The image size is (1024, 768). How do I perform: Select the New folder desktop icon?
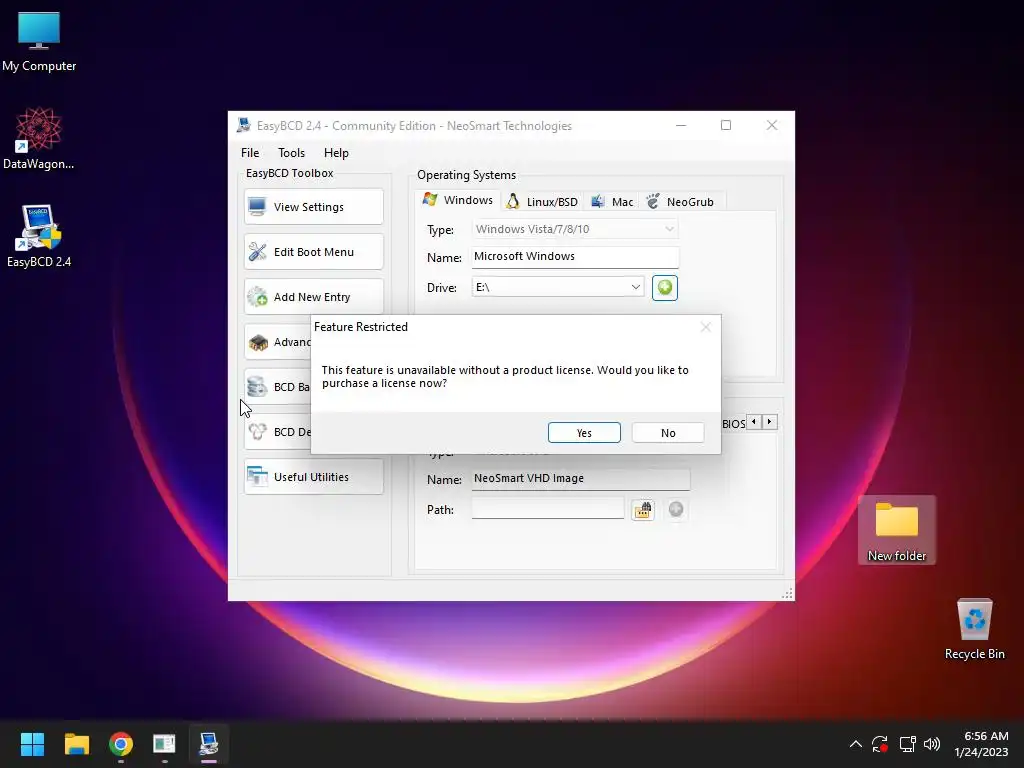[897, 530]
